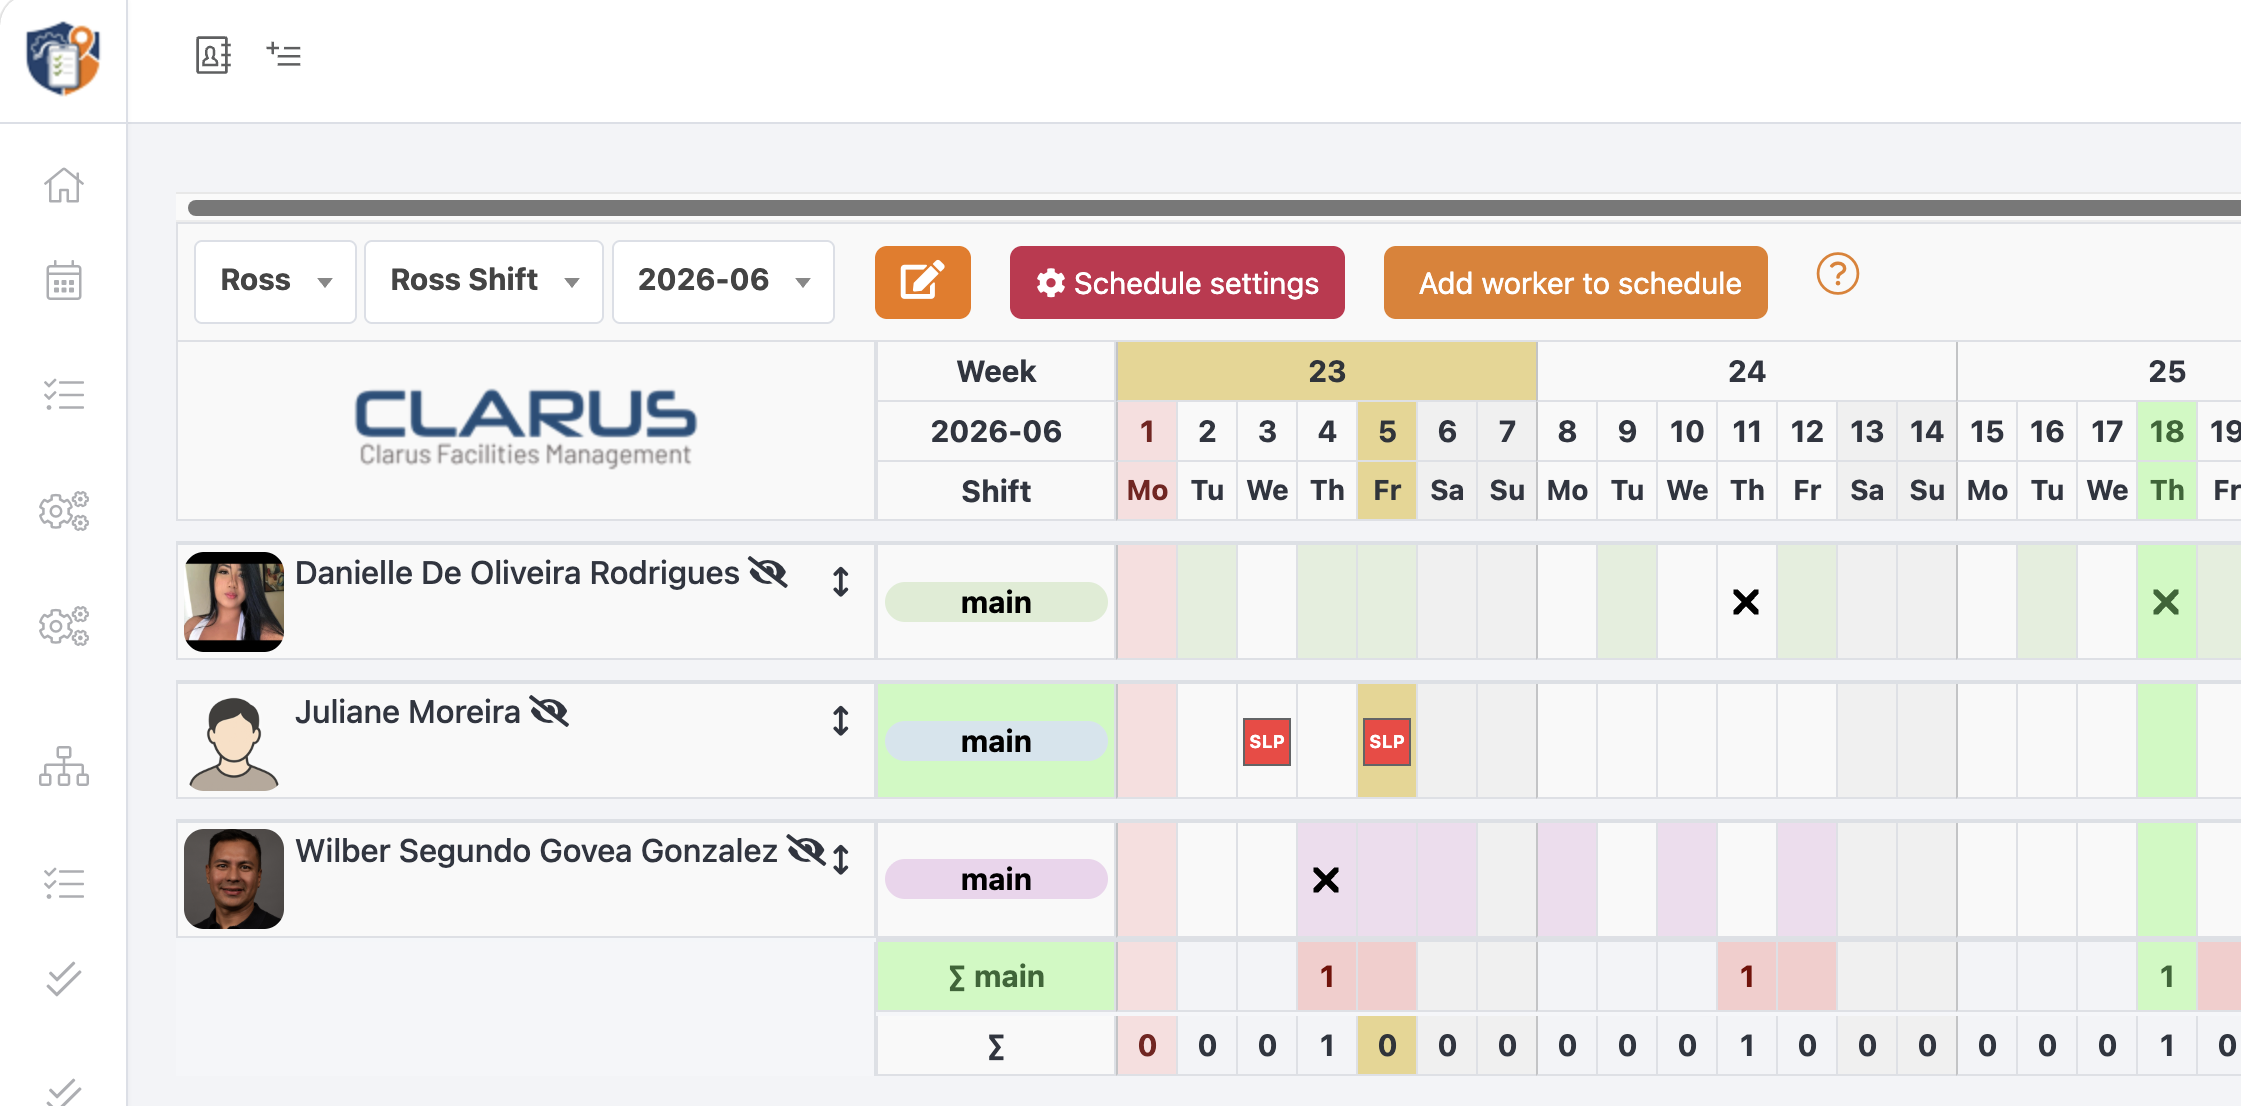Screen dimensions: 2241x1106
Task: Reorder Danielle De Oliveira Rodrigues row arrow
Action: tap(841, 582)
